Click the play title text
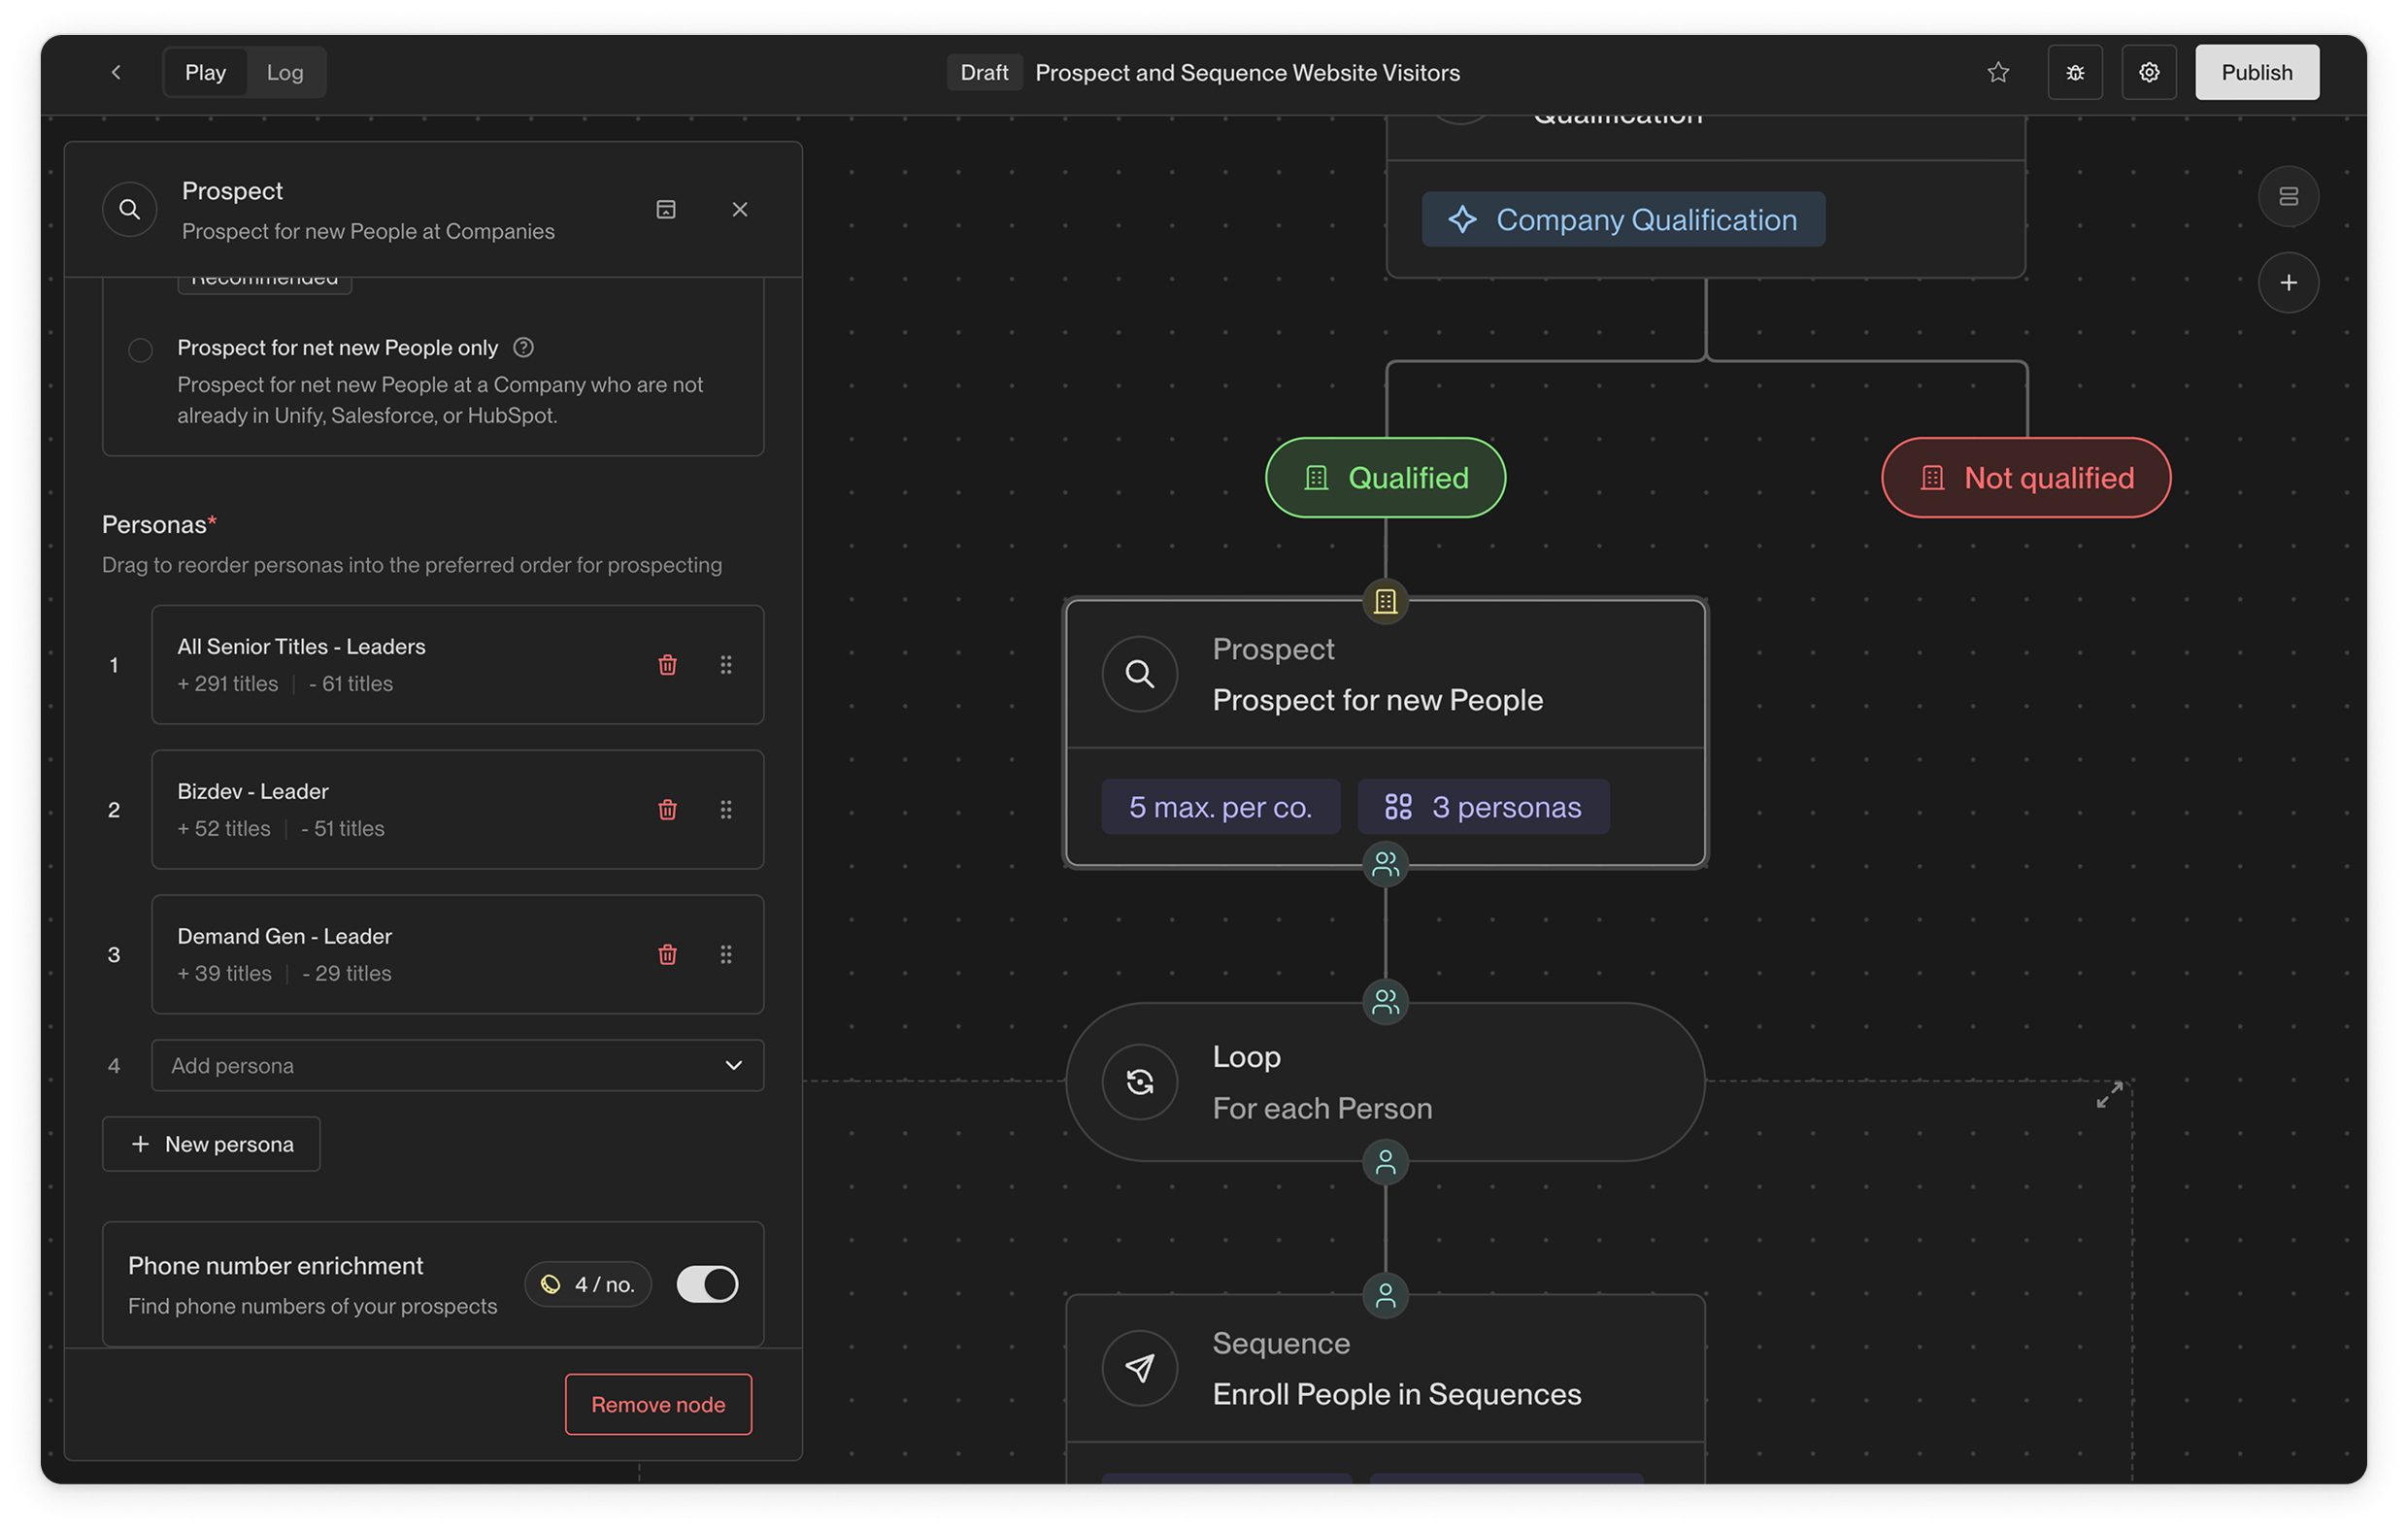Screen dimensions: 2408x1531 pos(1247,72)
